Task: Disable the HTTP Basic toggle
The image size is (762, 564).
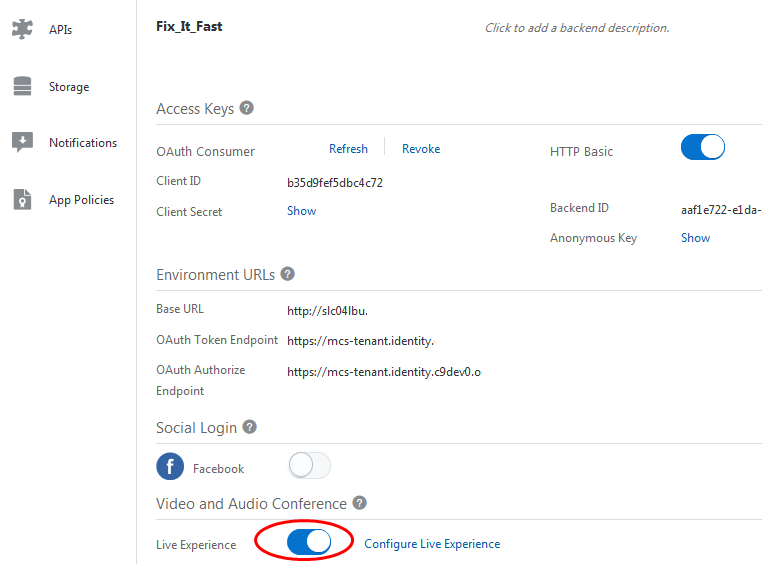Action: (x=703, y=148)
